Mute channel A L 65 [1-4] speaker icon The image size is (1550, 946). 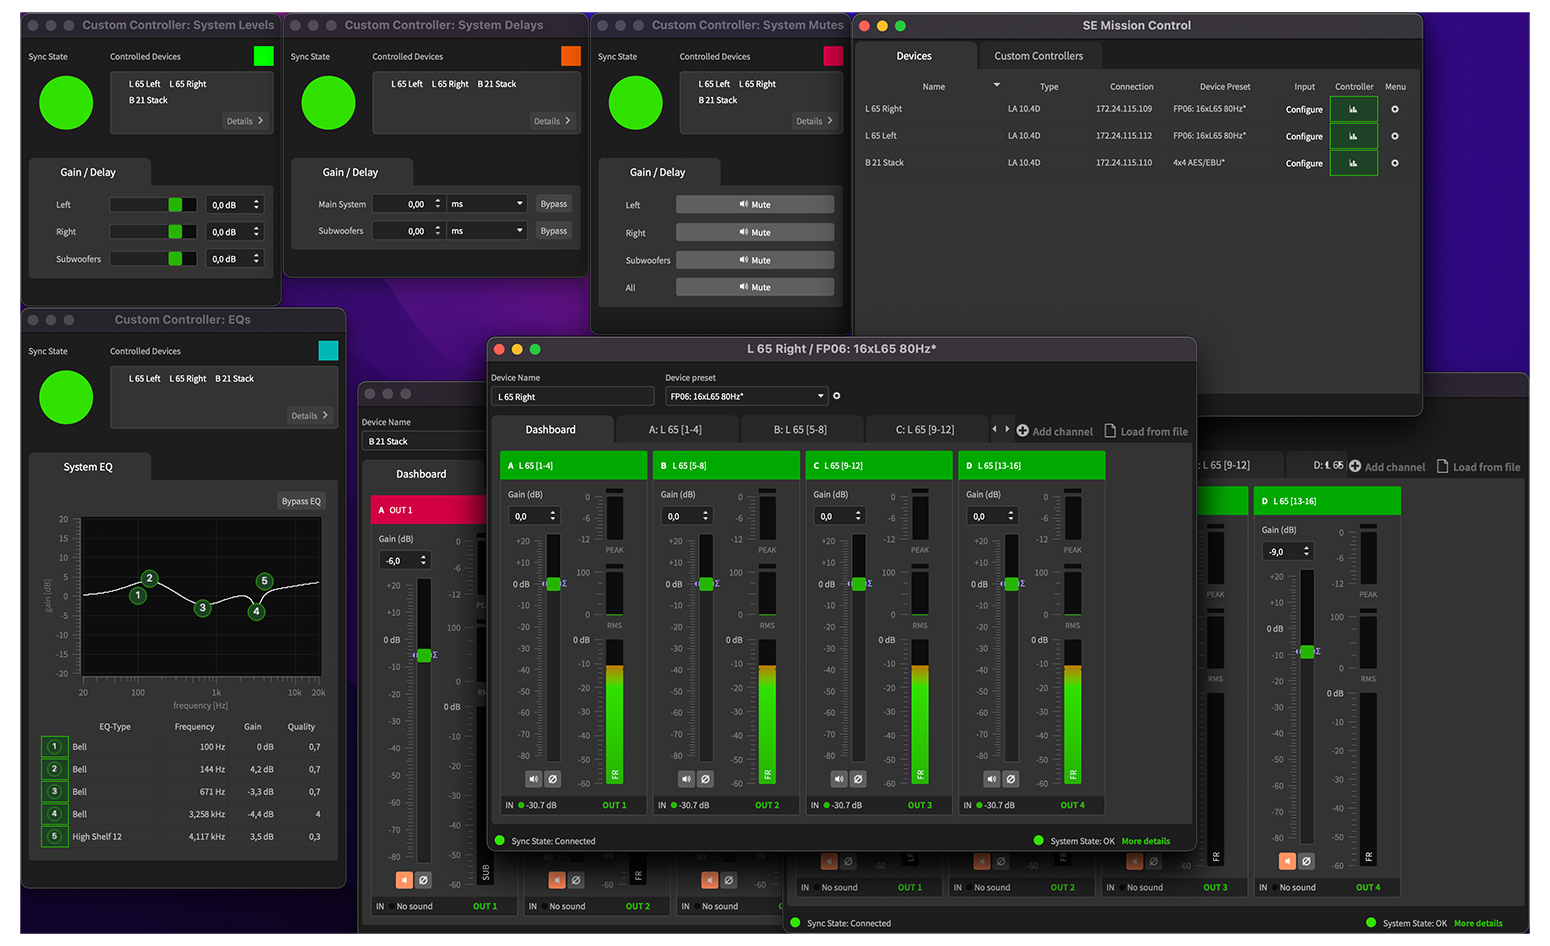pos(533,779)
